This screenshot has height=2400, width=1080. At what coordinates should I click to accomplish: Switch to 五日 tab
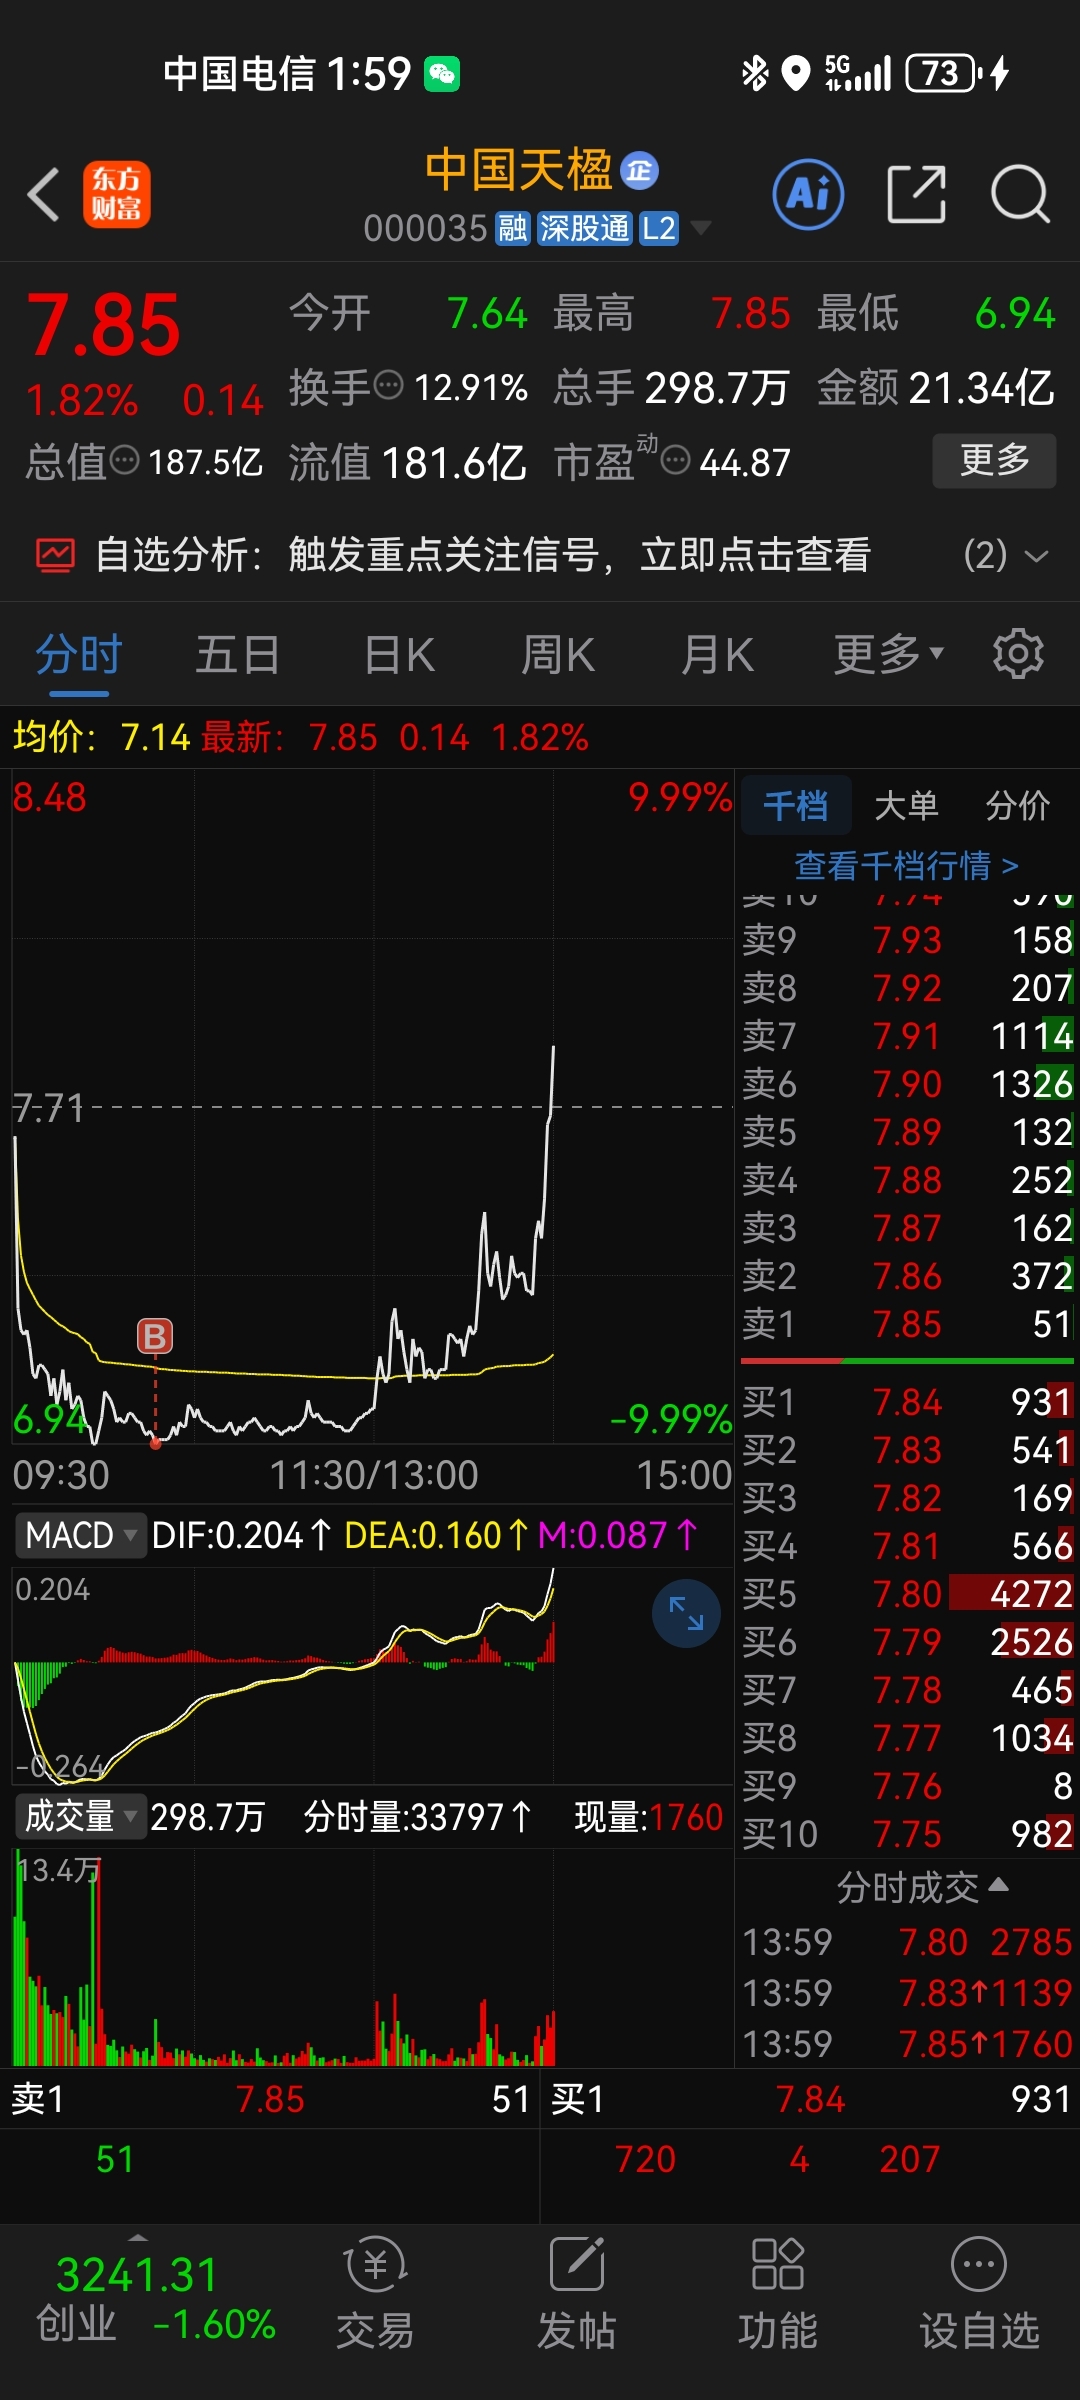pos(237,655)
